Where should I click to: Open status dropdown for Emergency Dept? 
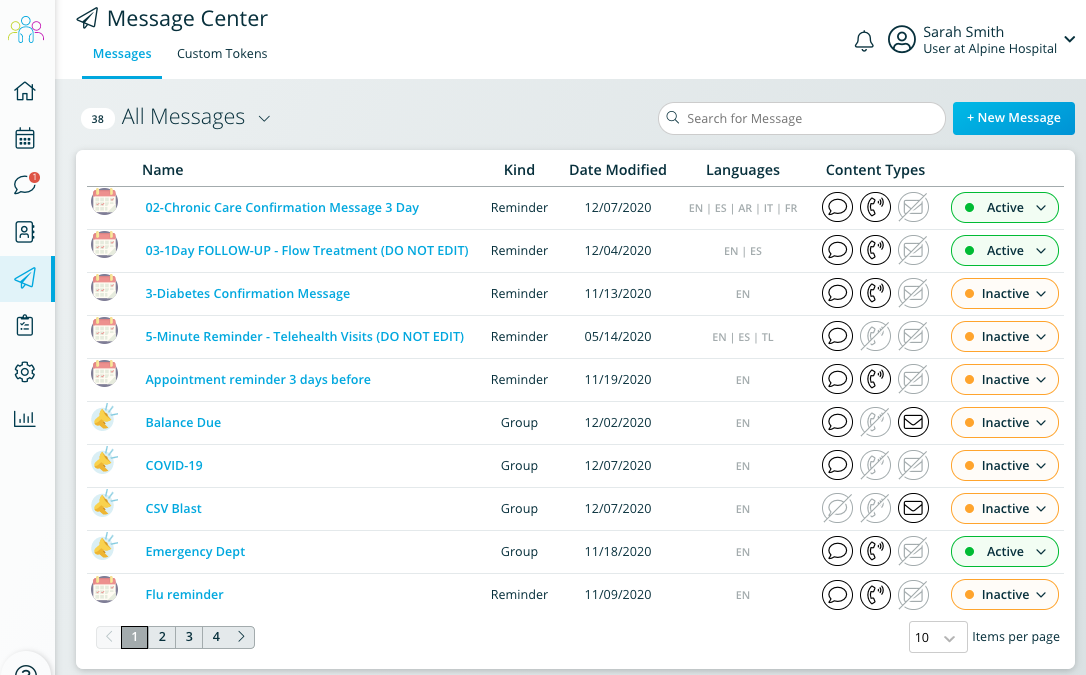click(1005, 552)
